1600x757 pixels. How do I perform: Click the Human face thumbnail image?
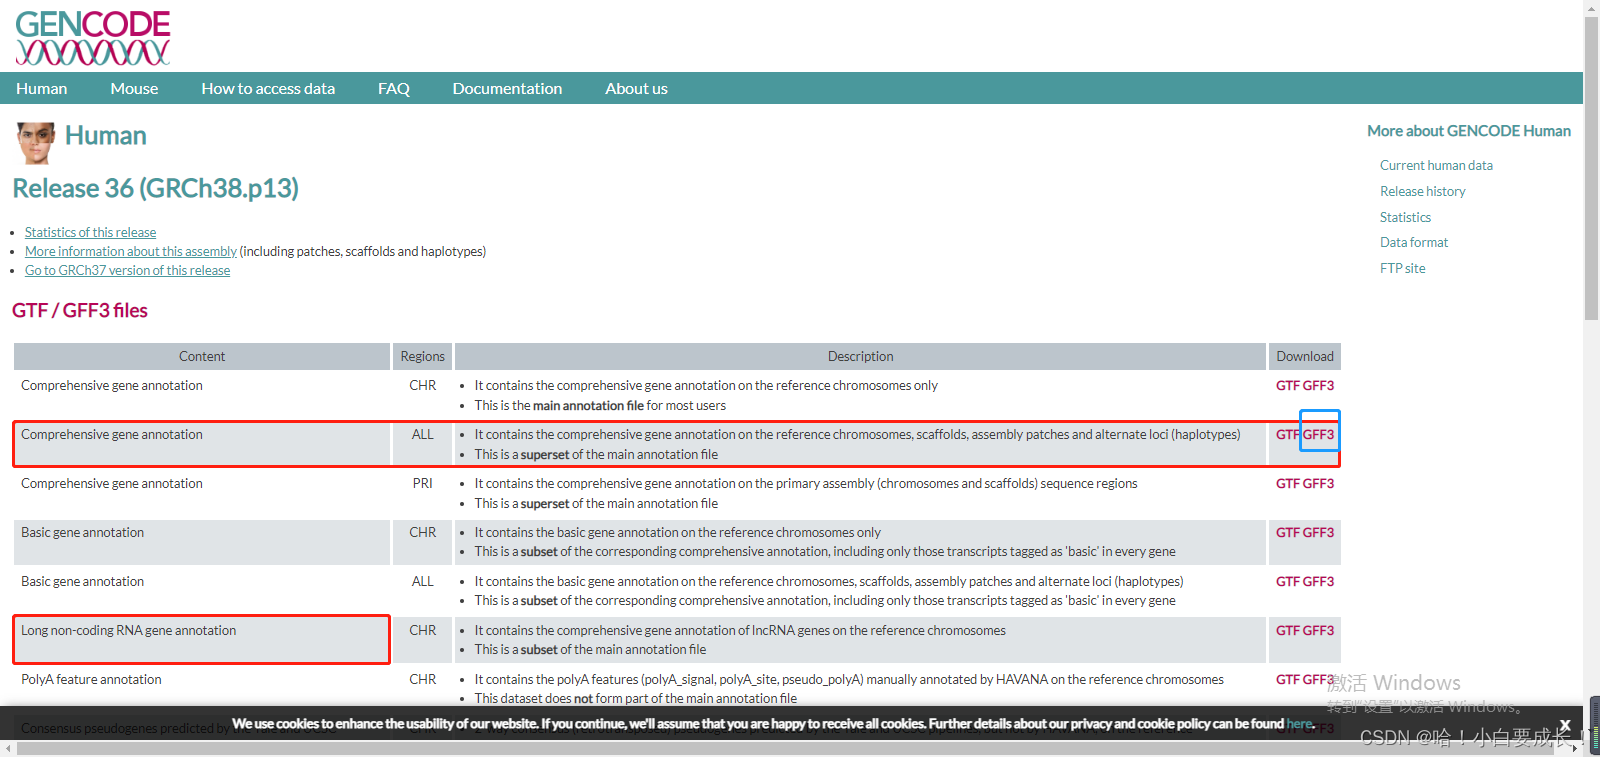[x=35, y=143]
